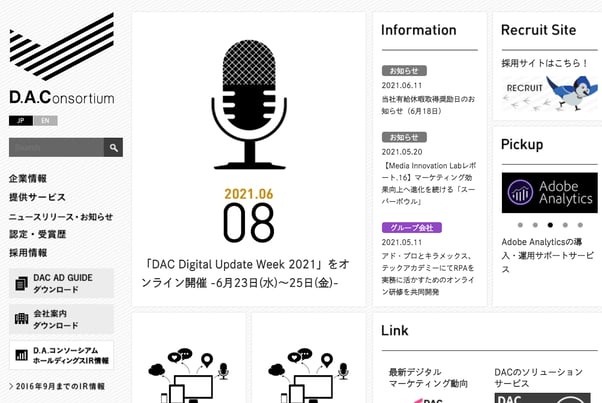
Task: Open DACのソリューションサービス link
Action: coord(538,378)
